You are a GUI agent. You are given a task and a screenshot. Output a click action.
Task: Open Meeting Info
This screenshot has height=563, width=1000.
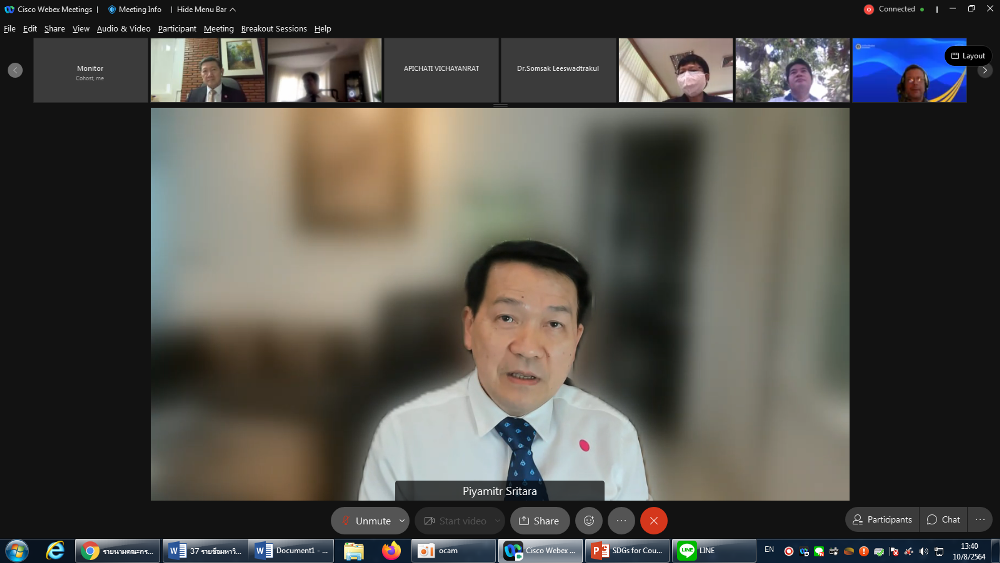[x=134, y=9]
